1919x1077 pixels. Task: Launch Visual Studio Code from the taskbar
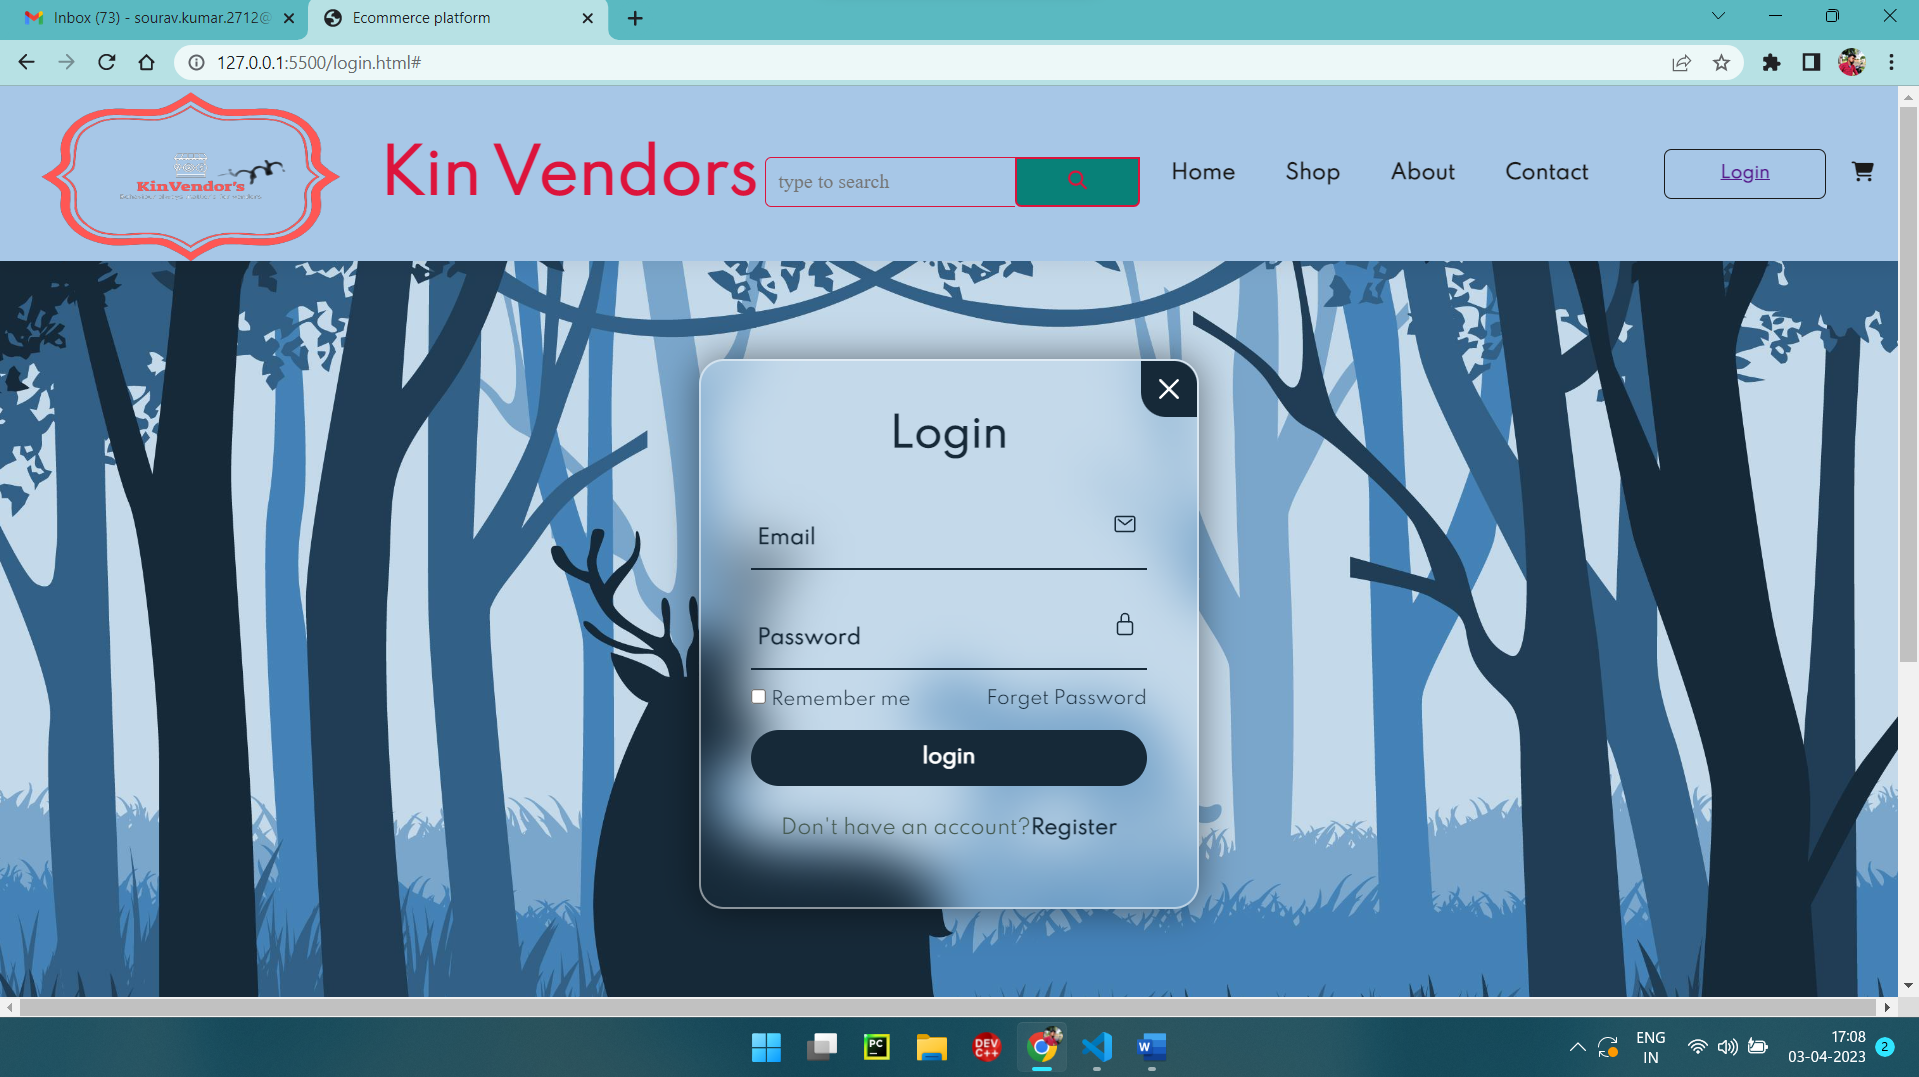(x=1096, y=1047)
